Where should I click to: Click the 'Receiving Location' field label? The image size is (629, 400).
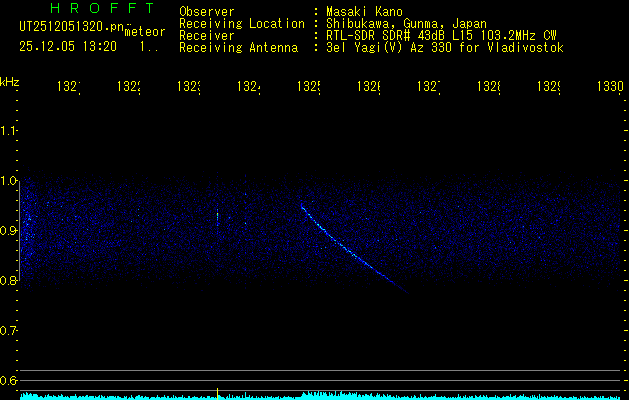(x=242, y=24)
